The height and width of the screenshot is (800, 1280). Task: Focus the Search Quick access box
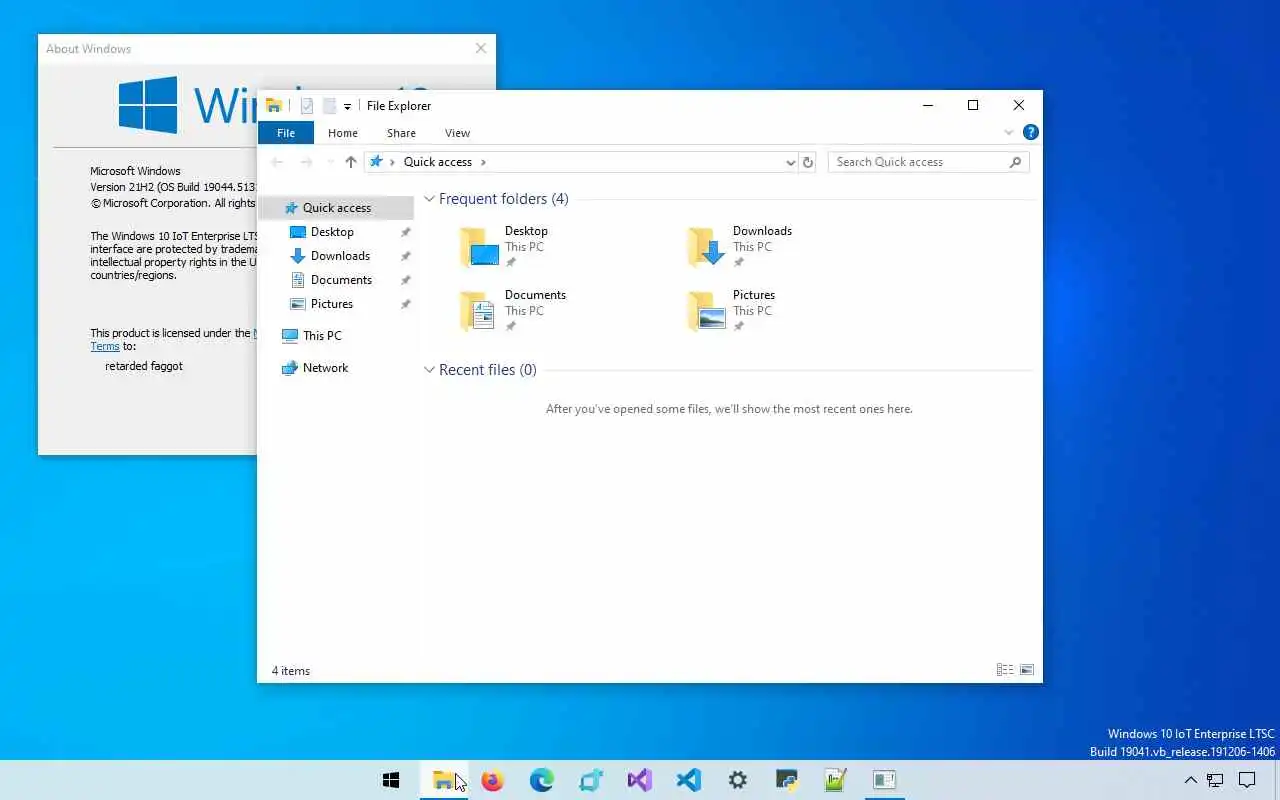928,162
